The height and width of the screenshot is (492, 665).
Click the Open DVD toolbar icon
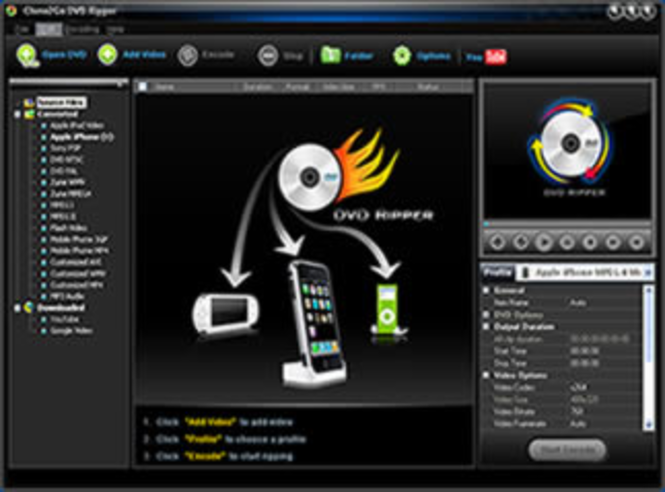tap(28, 55)
